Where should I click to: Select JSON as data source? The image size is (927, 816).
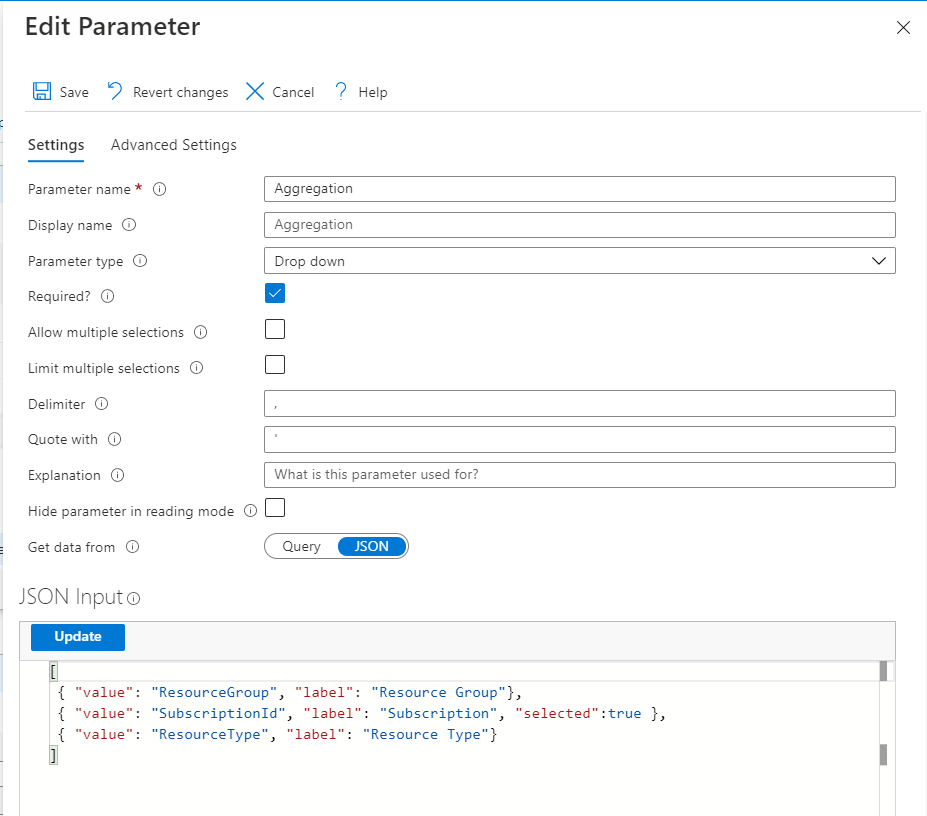pyautogui.click(x=372, y=546)
